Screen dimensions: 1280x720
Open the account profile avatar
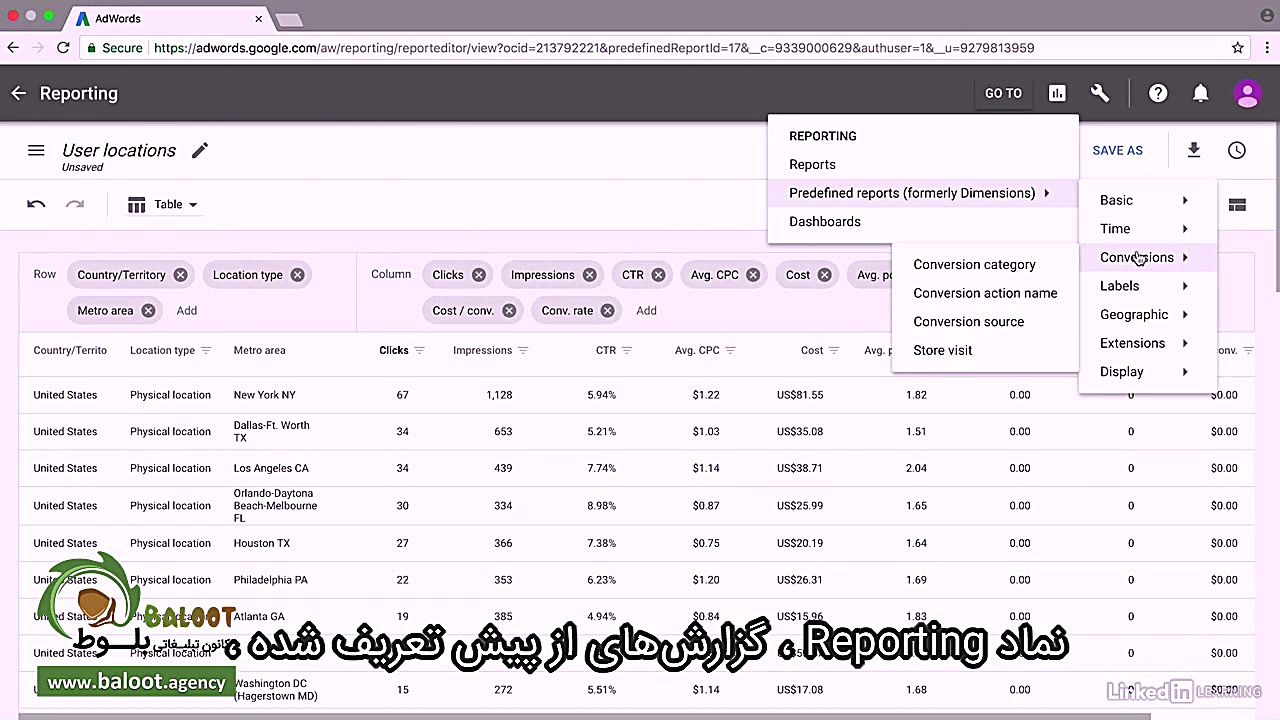coord(1248,93)
